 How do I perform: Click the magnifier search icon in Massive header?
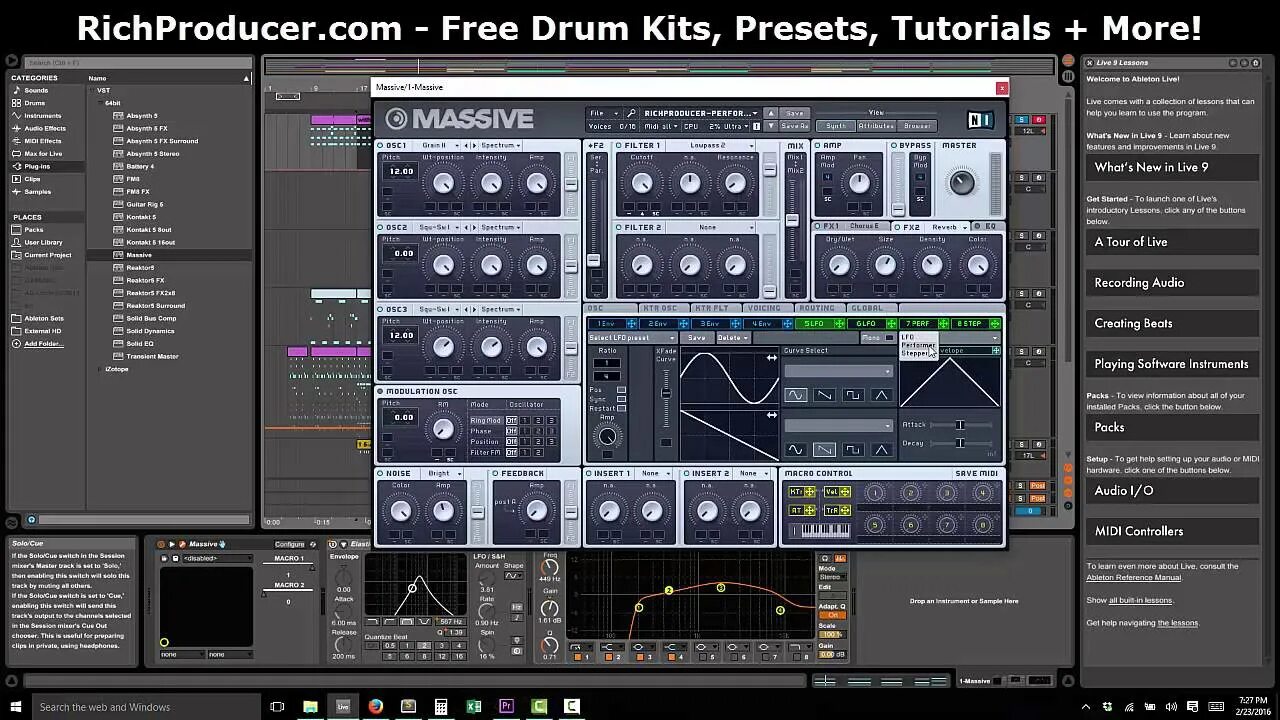631,113
